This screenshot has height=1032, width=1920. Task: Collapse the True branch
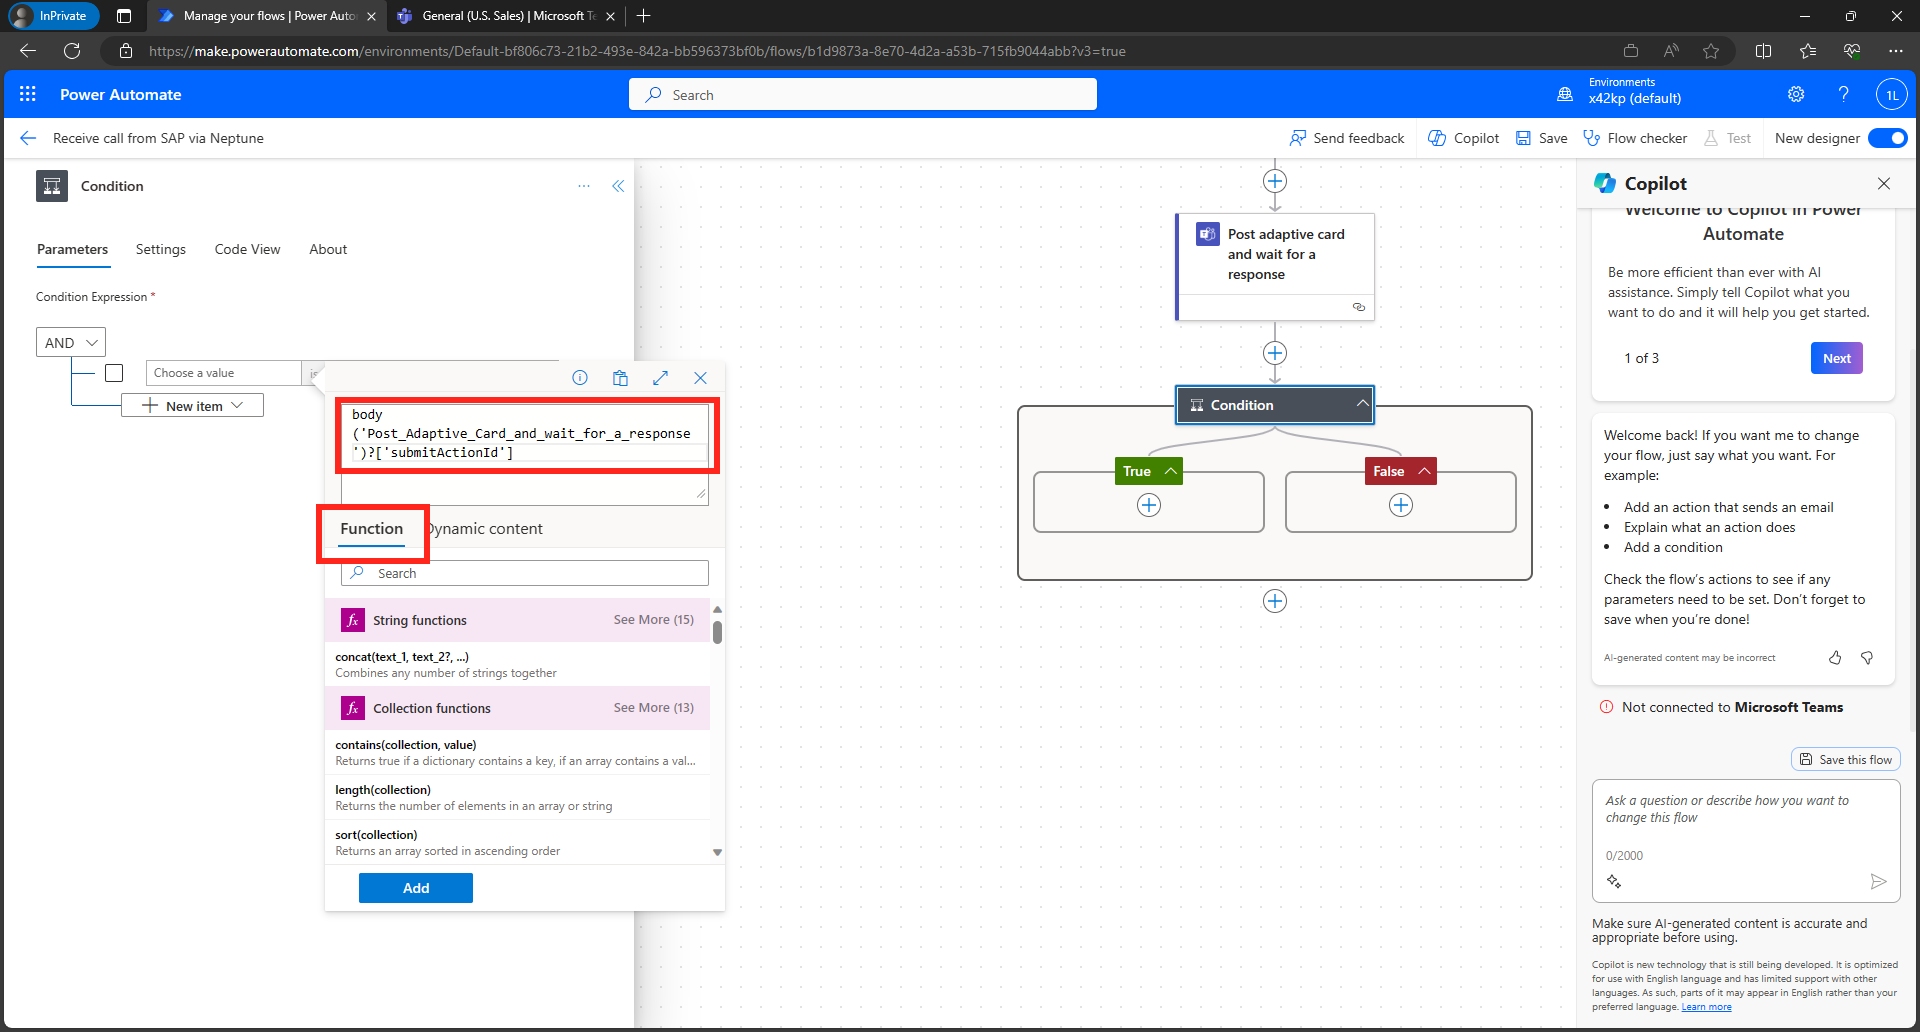1170,471
